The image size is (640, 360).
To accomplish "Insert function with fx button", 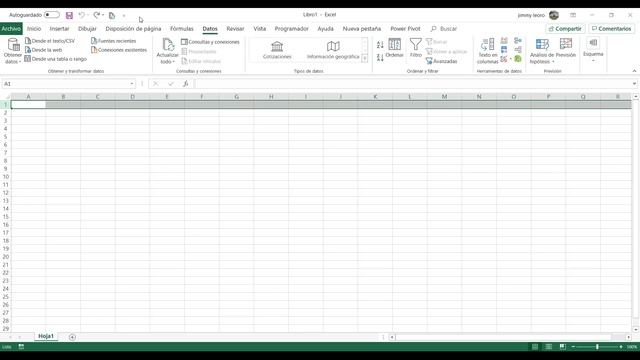I will tap(185, 84).
